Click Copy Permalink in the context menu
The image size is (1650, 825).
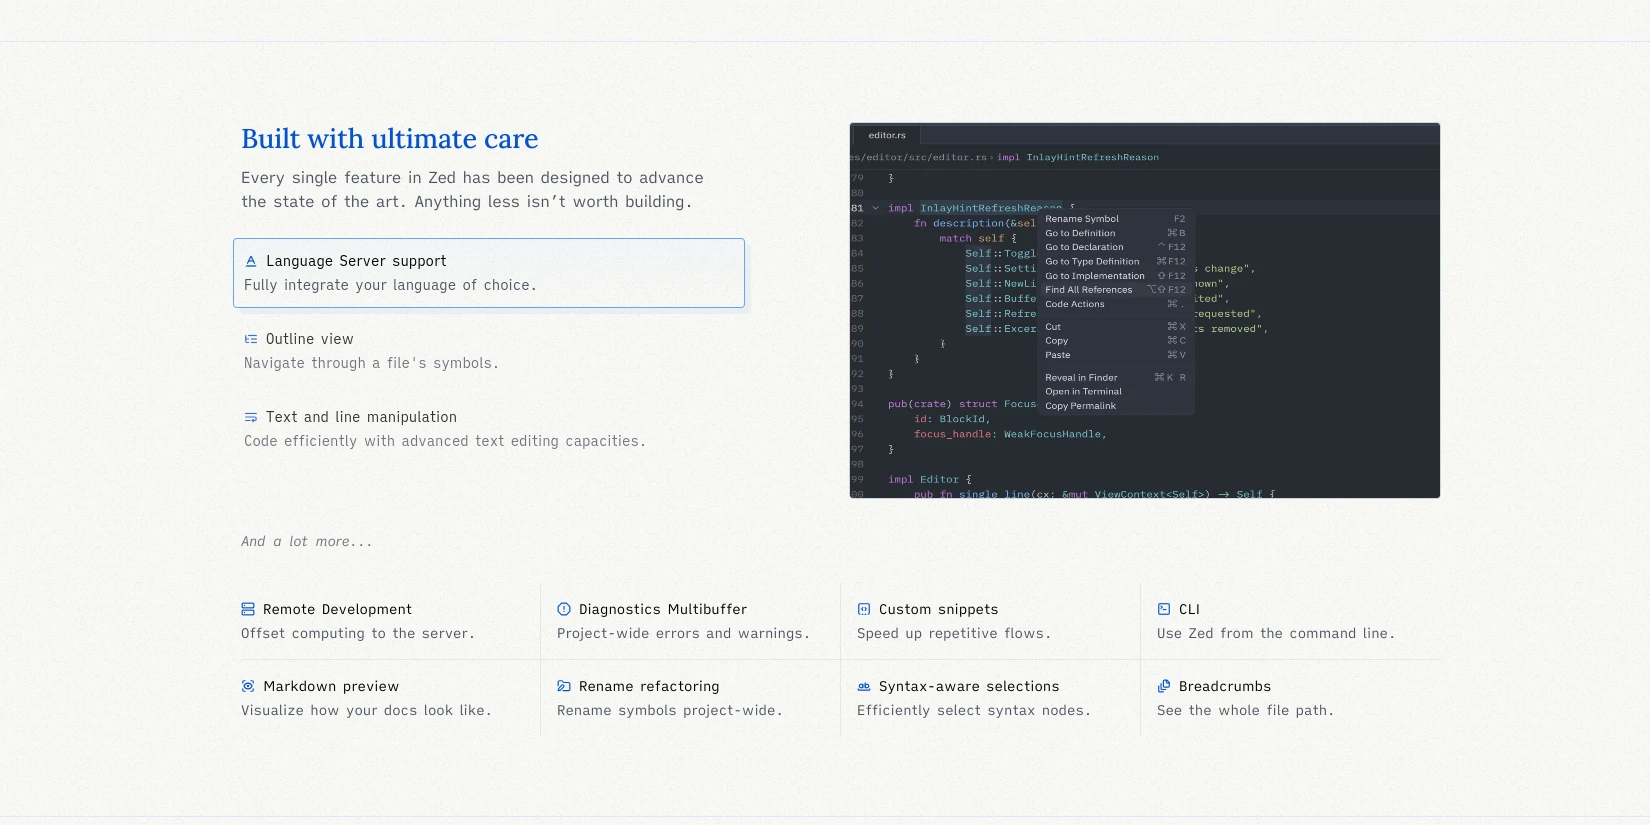[x=1080, y=406]
